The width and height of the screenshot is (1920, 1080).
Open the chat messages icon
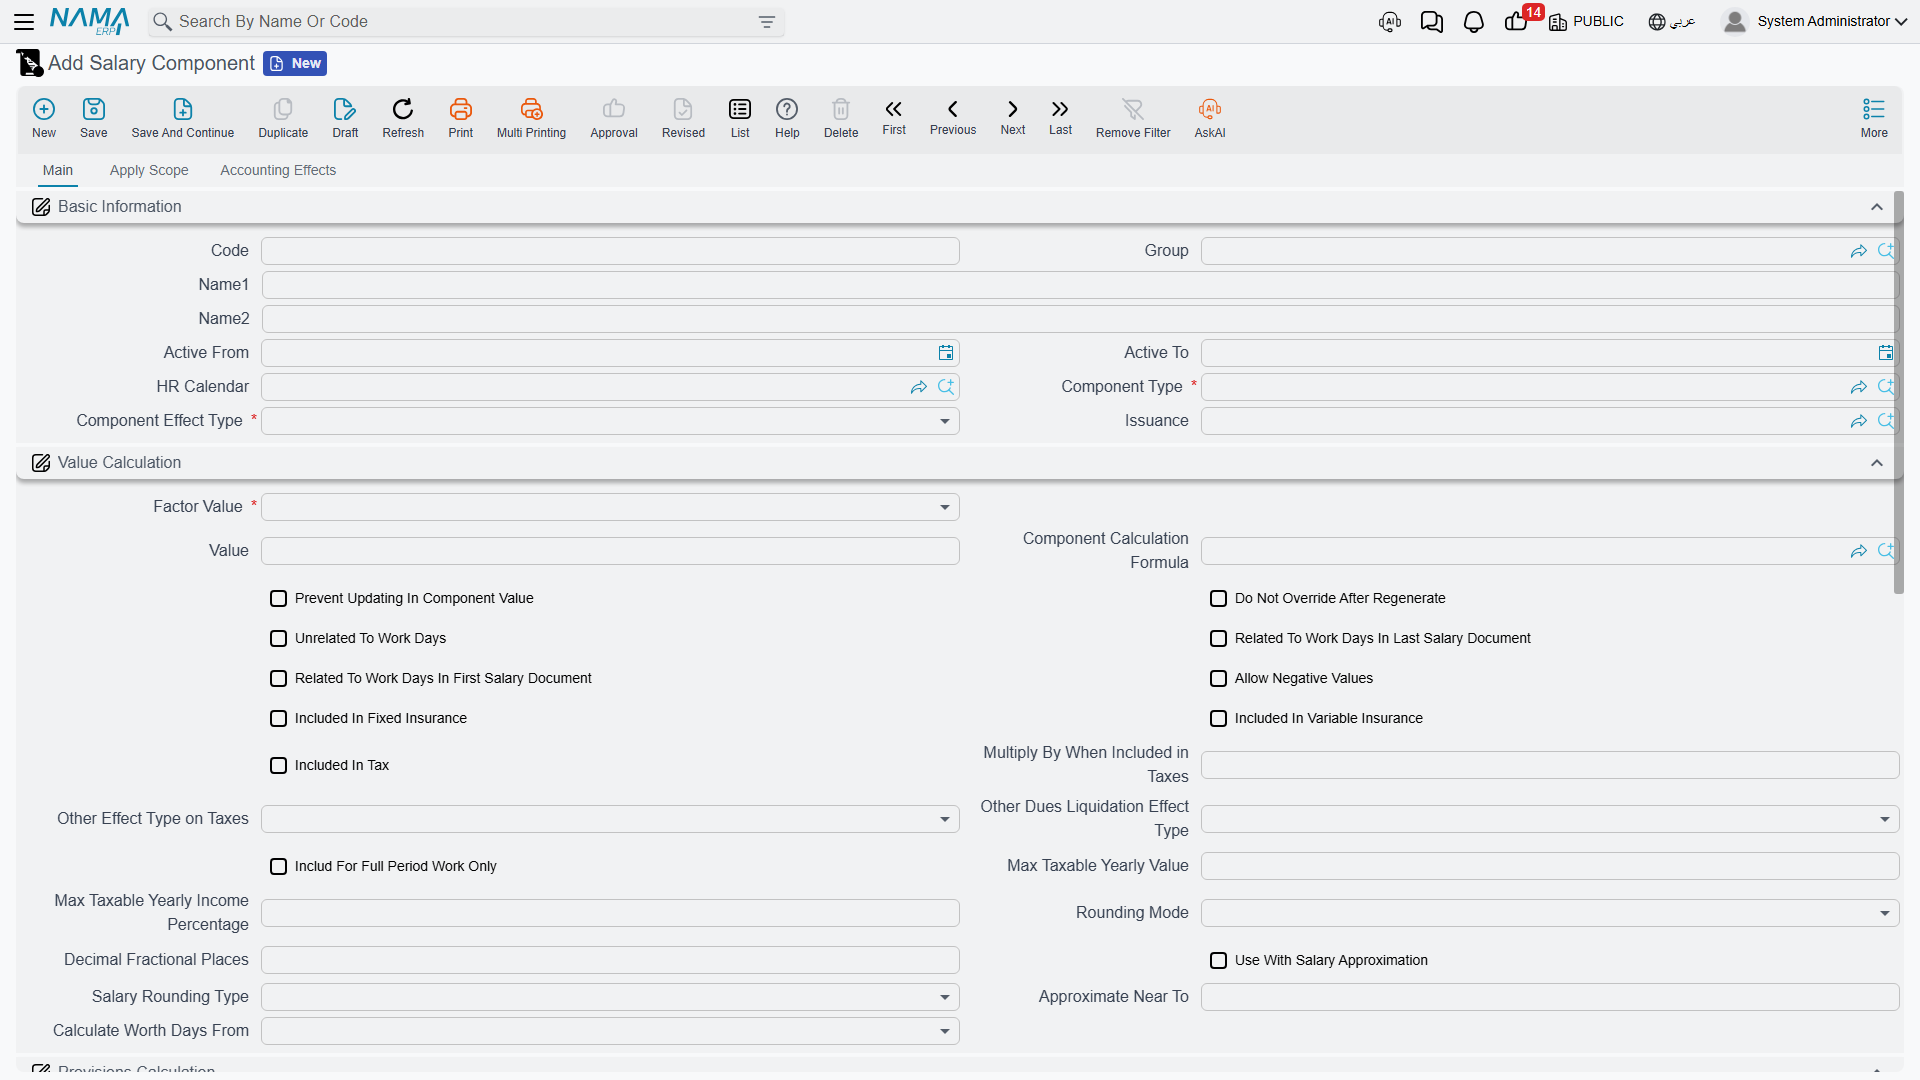pyautogui.click(x=1432, y=22)
